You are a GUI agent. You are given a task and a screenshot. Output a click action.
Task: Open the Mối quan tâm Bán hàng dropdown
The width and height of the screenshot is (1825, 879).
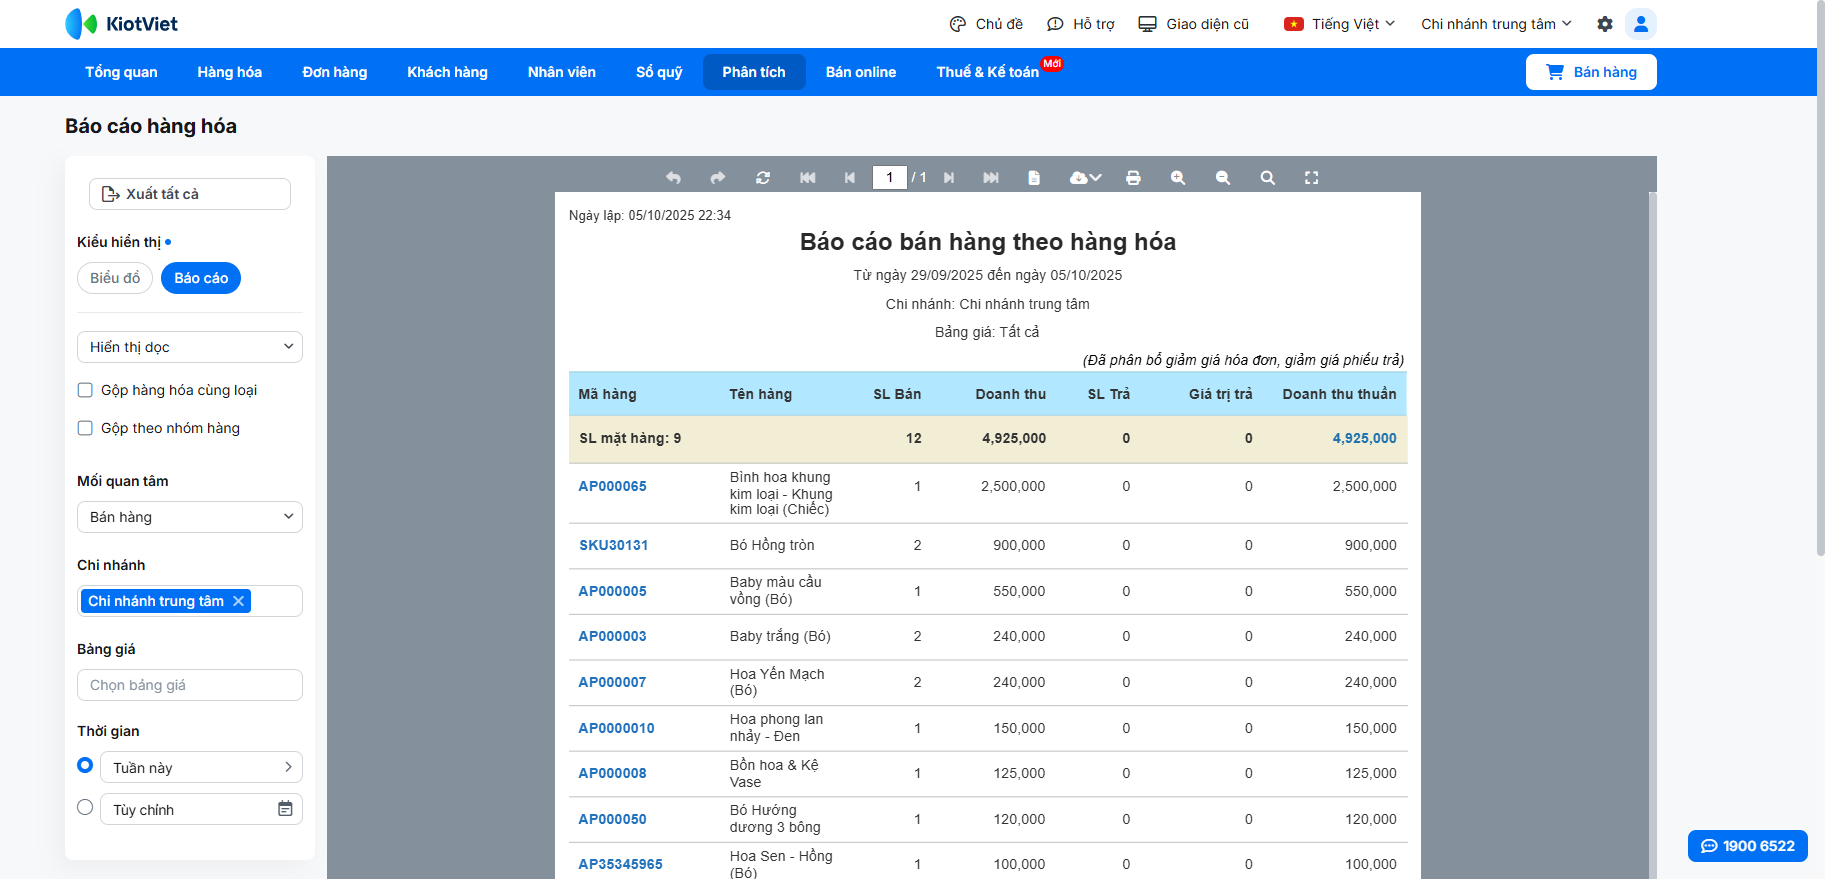click(190, 517)
